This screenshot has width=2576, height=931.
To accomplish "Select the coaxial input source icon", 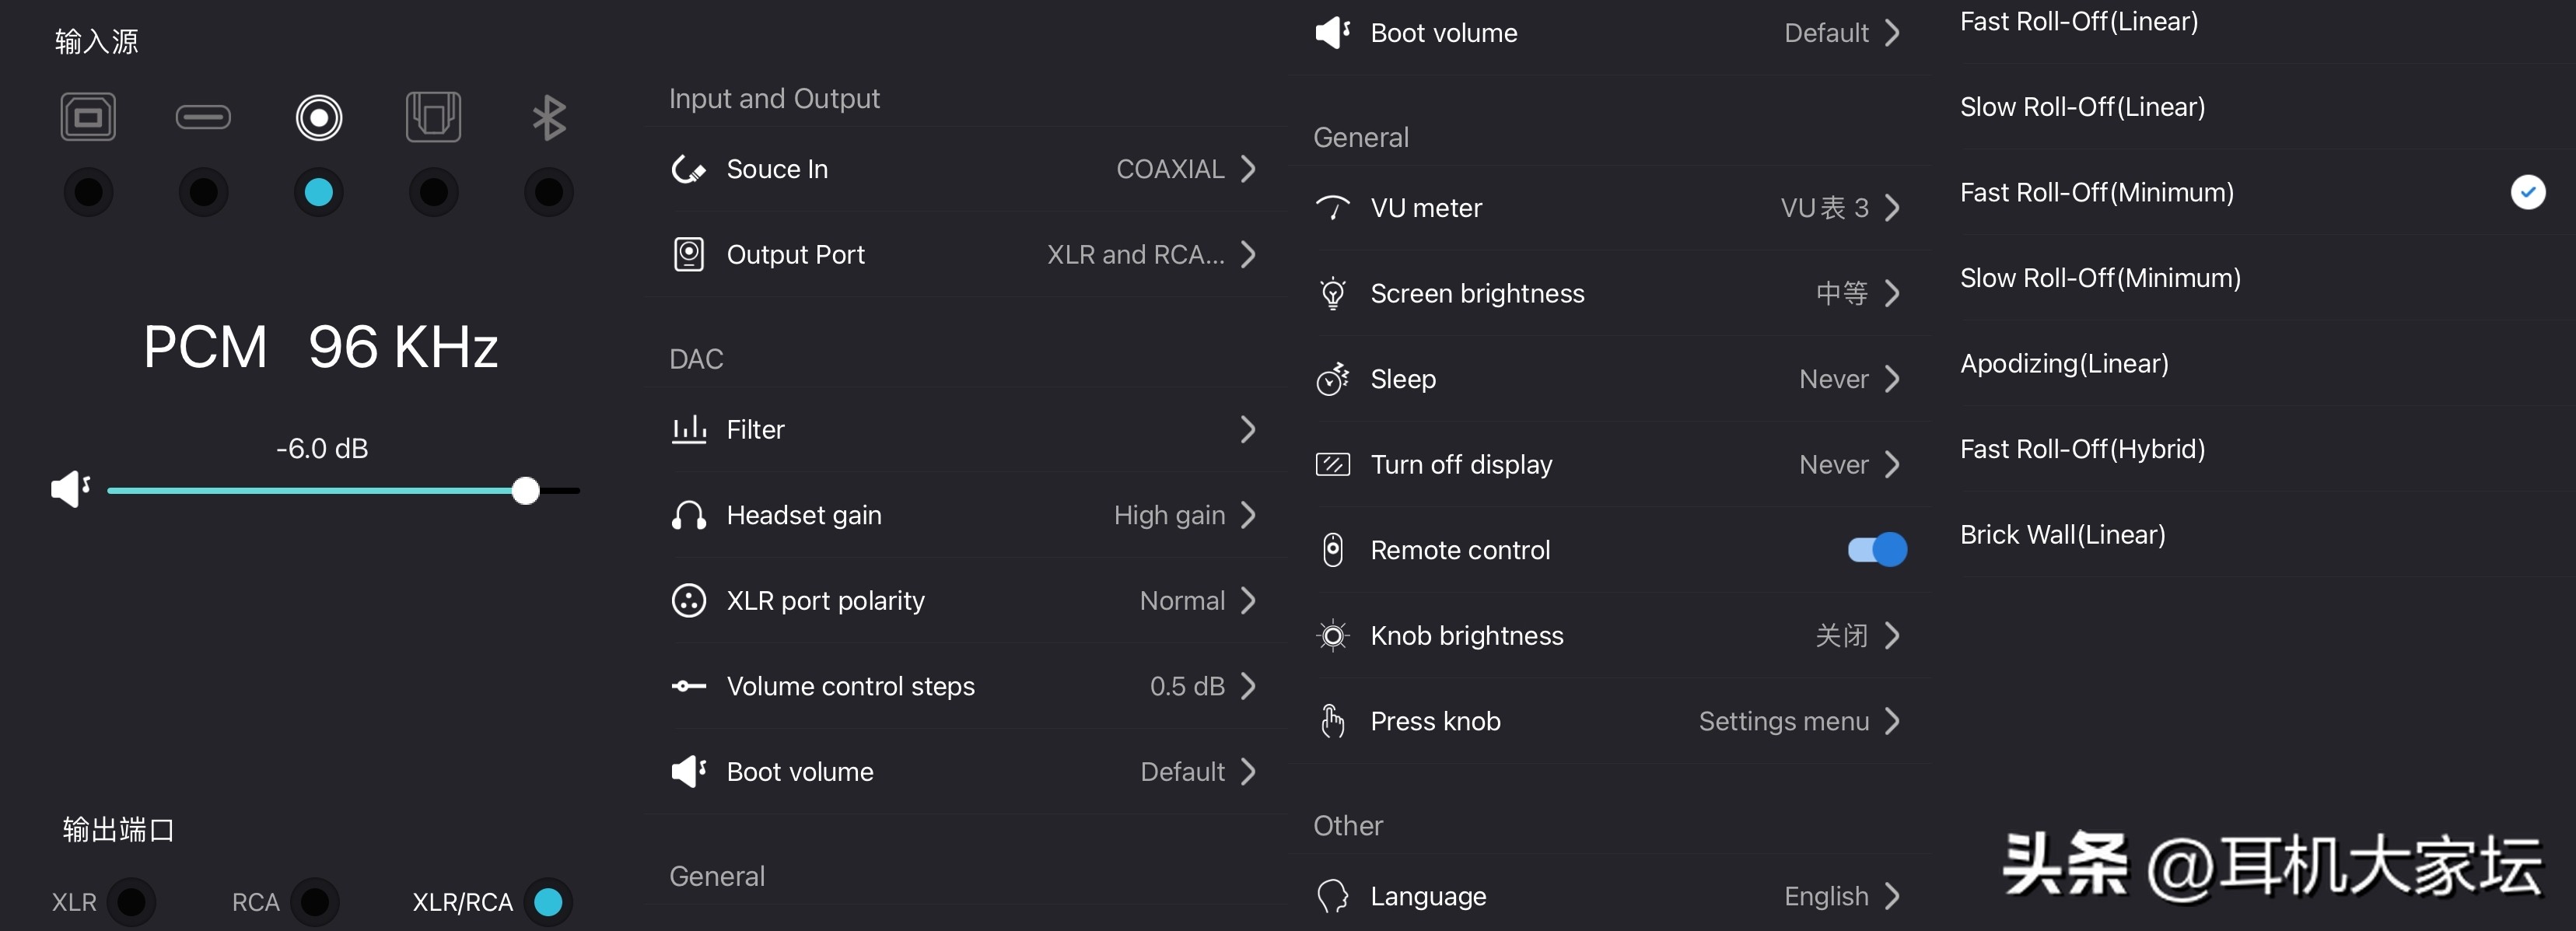I will click(319, 118).
